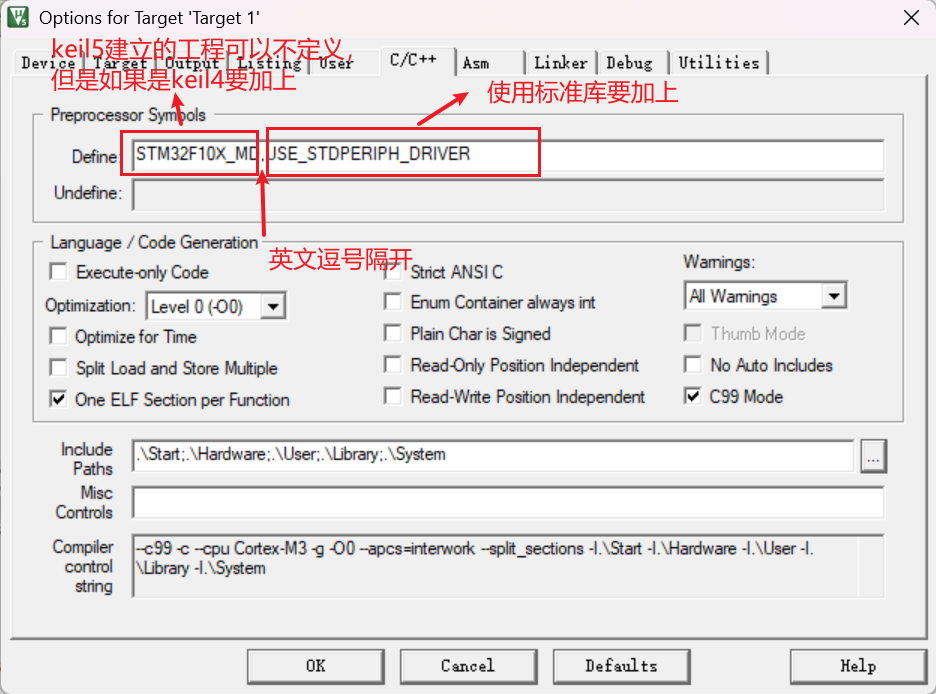Image resolution: width=936 pixels, height=694 pixels.
Task: Switch to the Device tab
Action: pos(48,63)
